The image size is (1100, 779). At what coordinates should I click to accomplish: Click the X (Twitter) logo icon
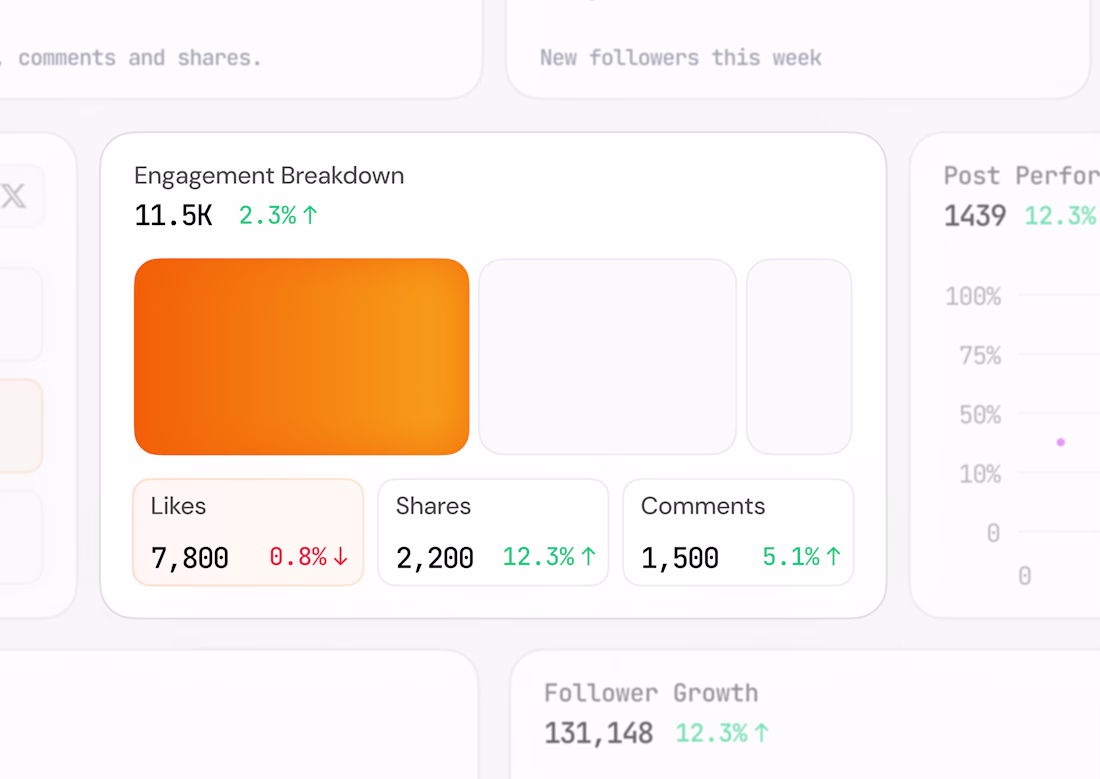13,196
